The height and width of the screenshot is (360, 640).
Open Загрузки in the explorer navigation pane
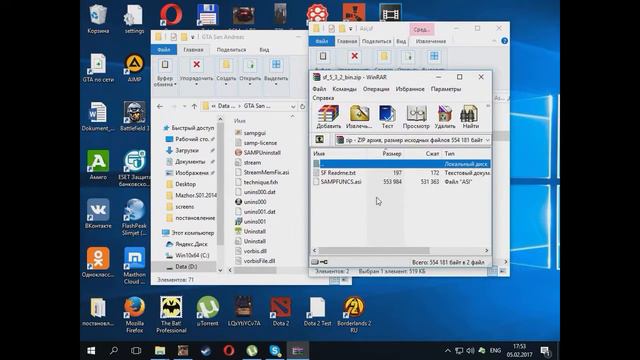click(187, 150)
